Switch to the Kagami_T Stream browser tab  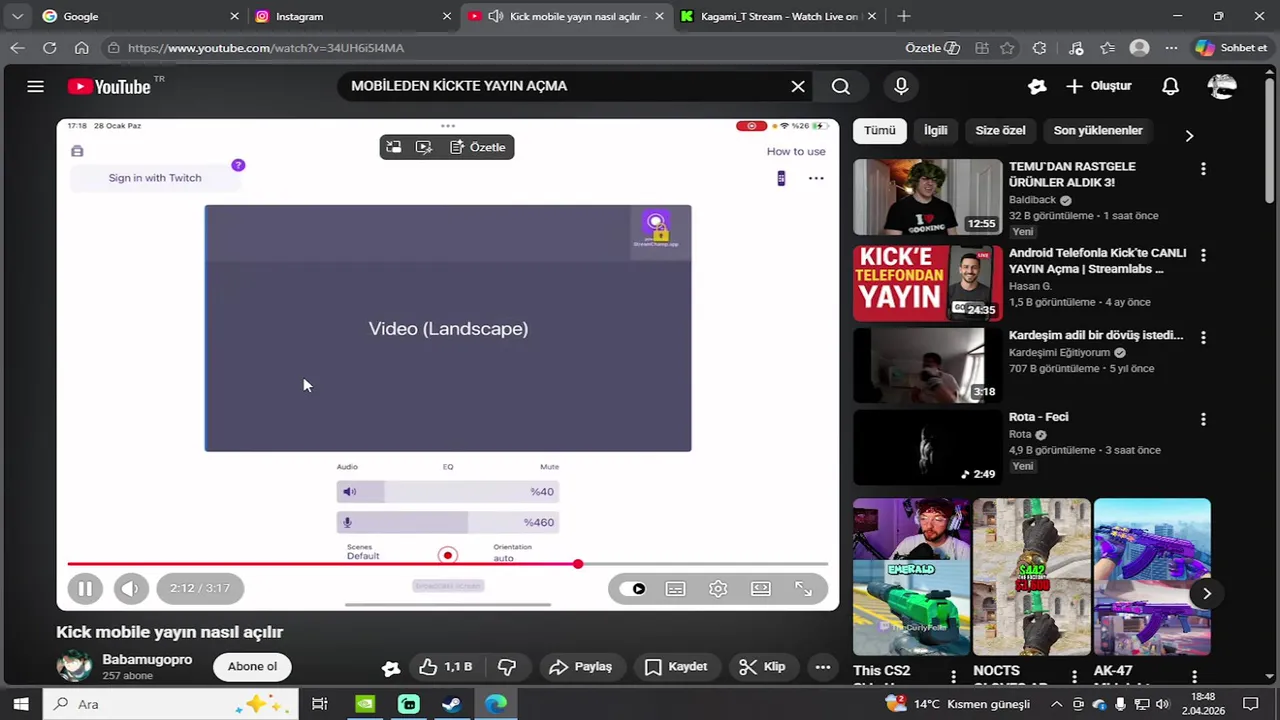point(780,16)
